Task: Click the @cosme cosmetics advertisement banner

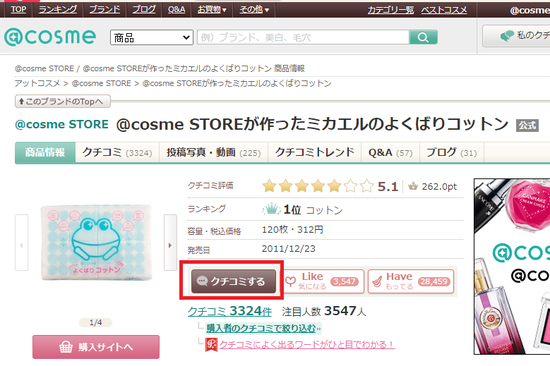Action: point(512,267)
